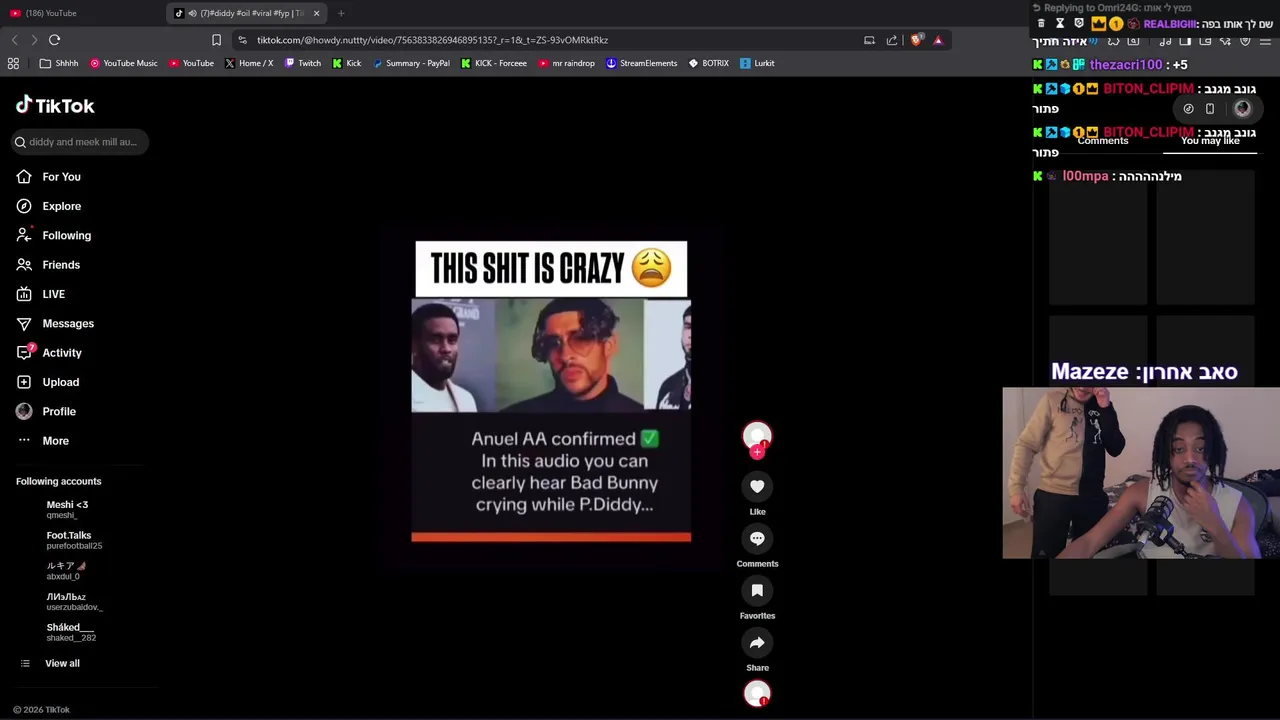Bookmark page using address bar bookmark icon

[216, 40]
